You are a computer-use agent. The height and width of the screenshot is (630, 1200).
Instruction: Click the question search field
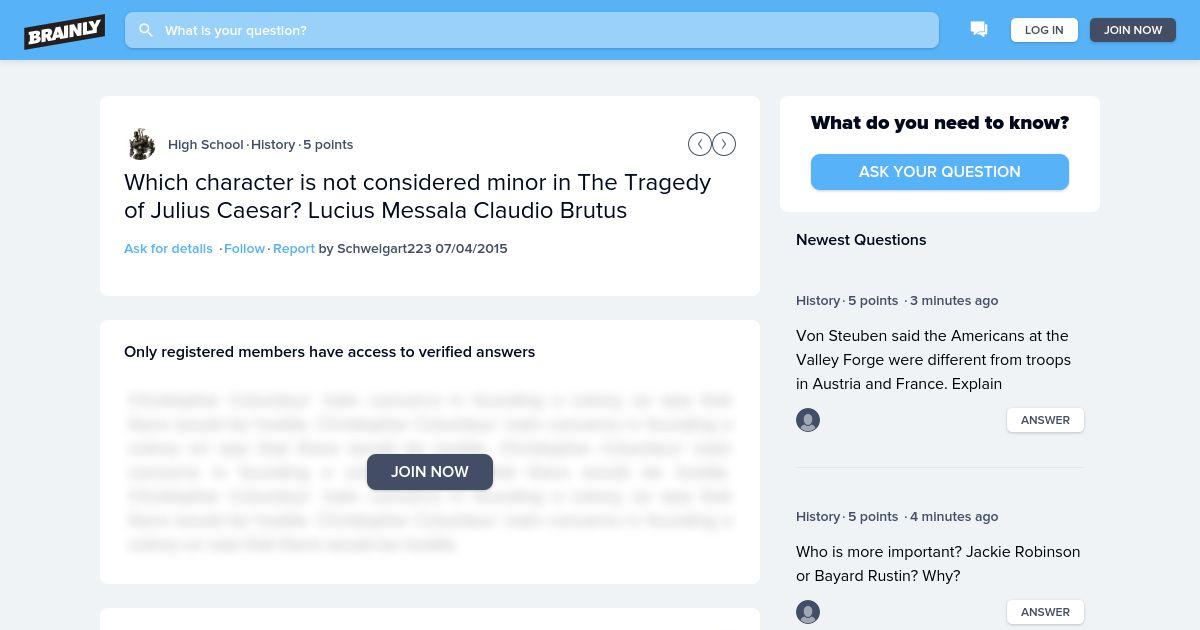pyautogui.click(x=540, y=30)
